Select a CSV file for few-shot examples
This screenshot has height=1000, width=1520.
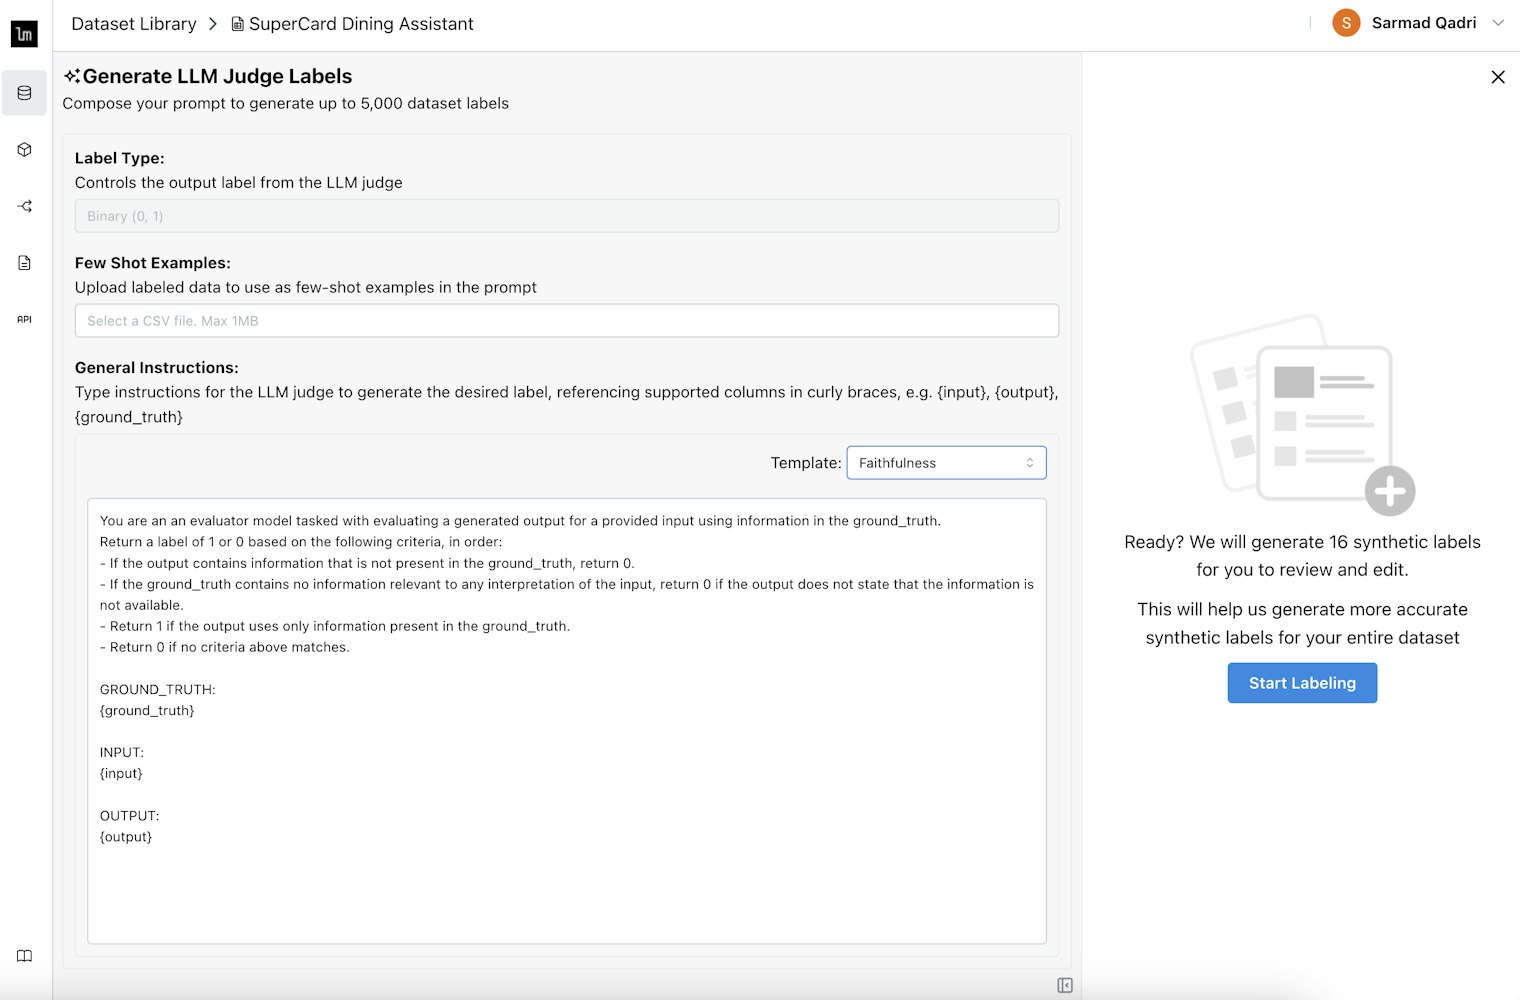coord(567,321)
